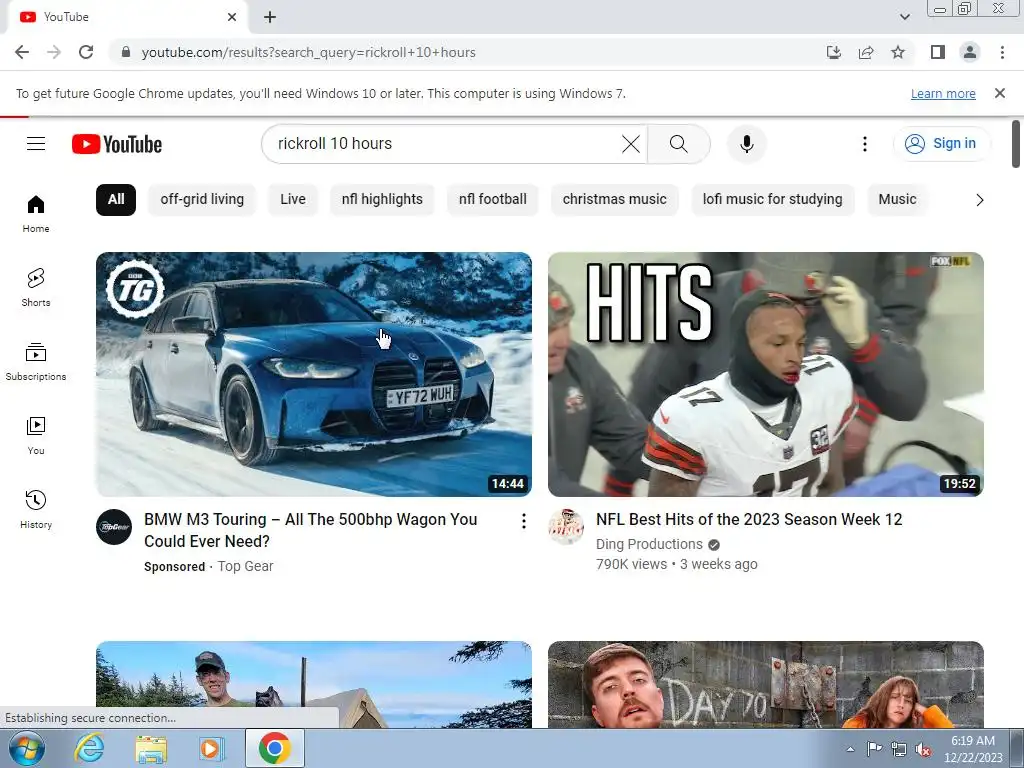This screenshot has height=768, width=1024.
Task: Click the install app icon in address bar
Action: (x=833, y=52)
